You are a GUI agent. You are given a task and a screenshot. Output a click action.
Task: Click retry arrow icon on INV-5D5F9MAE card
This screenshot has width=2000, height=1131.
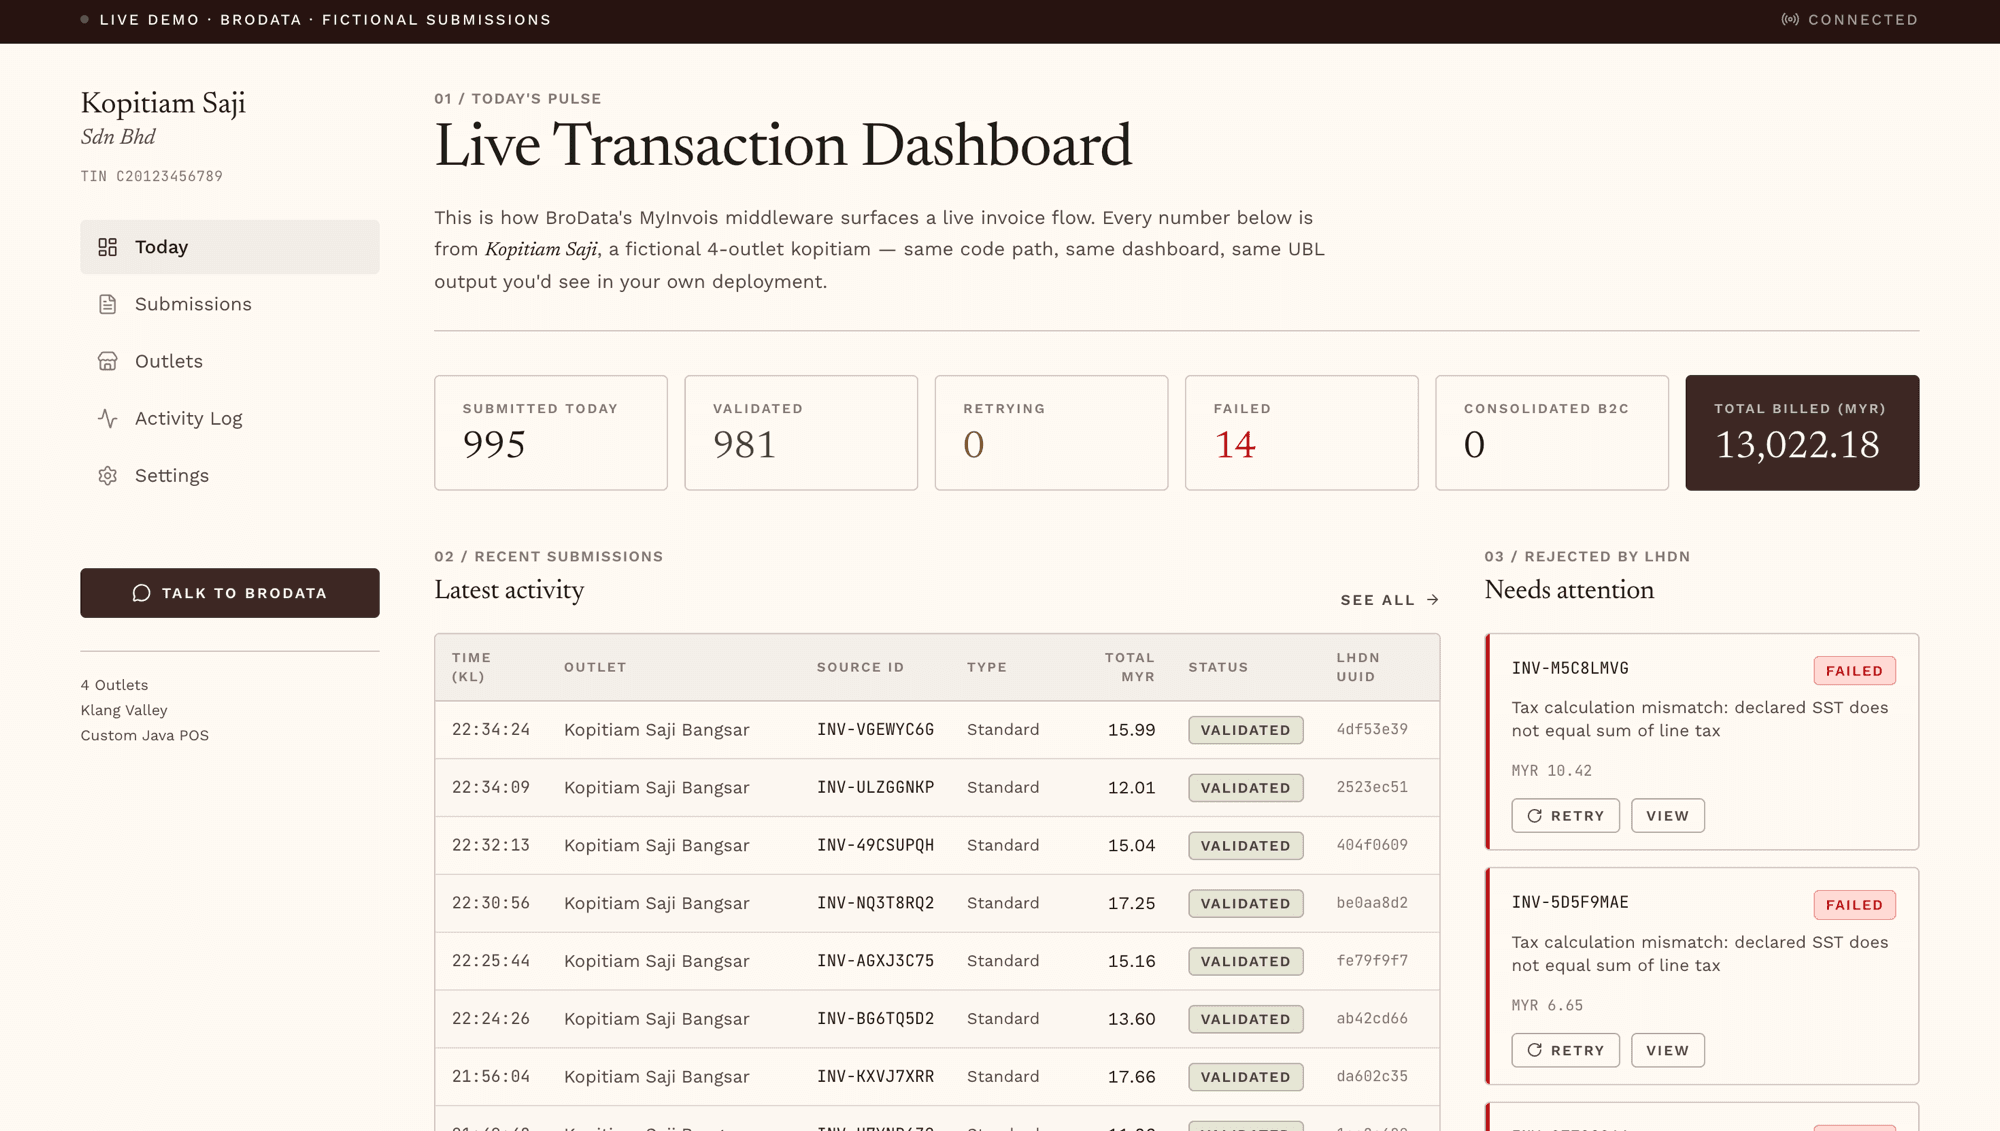pos(1535,1050)
